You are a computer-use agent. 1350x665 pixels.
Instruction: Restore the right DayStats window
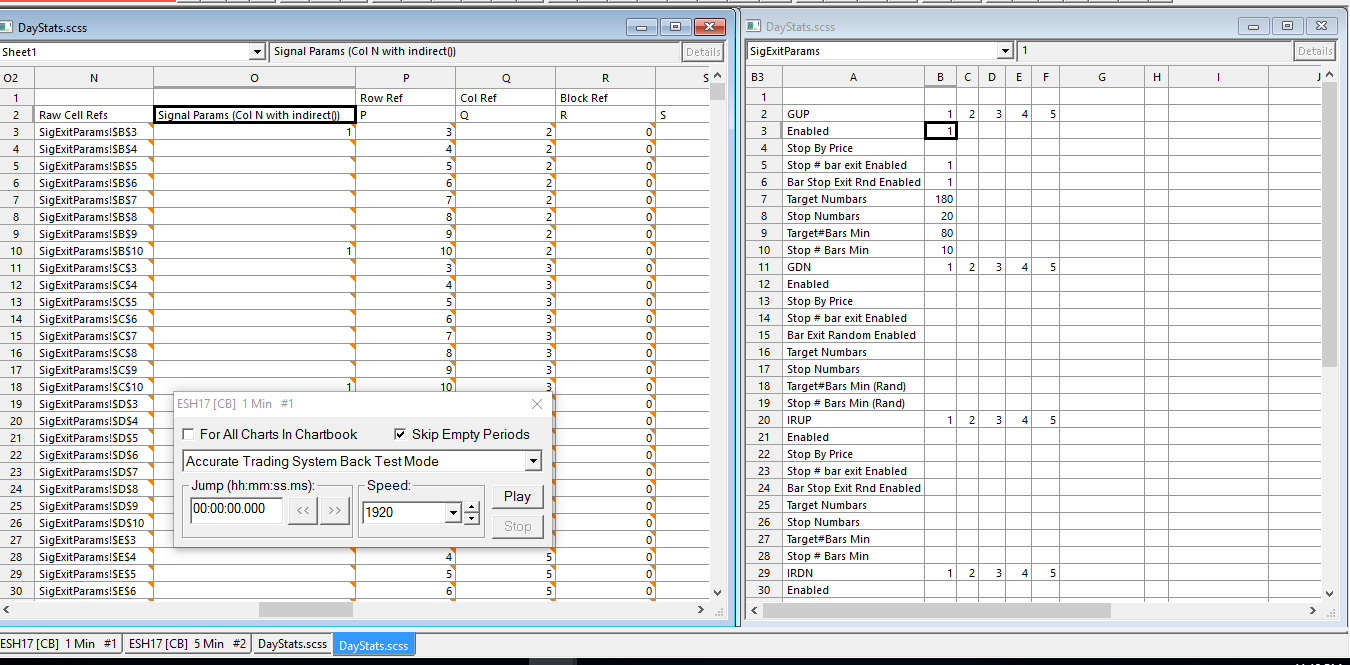pyautogui.click(x=1288, y=27)
